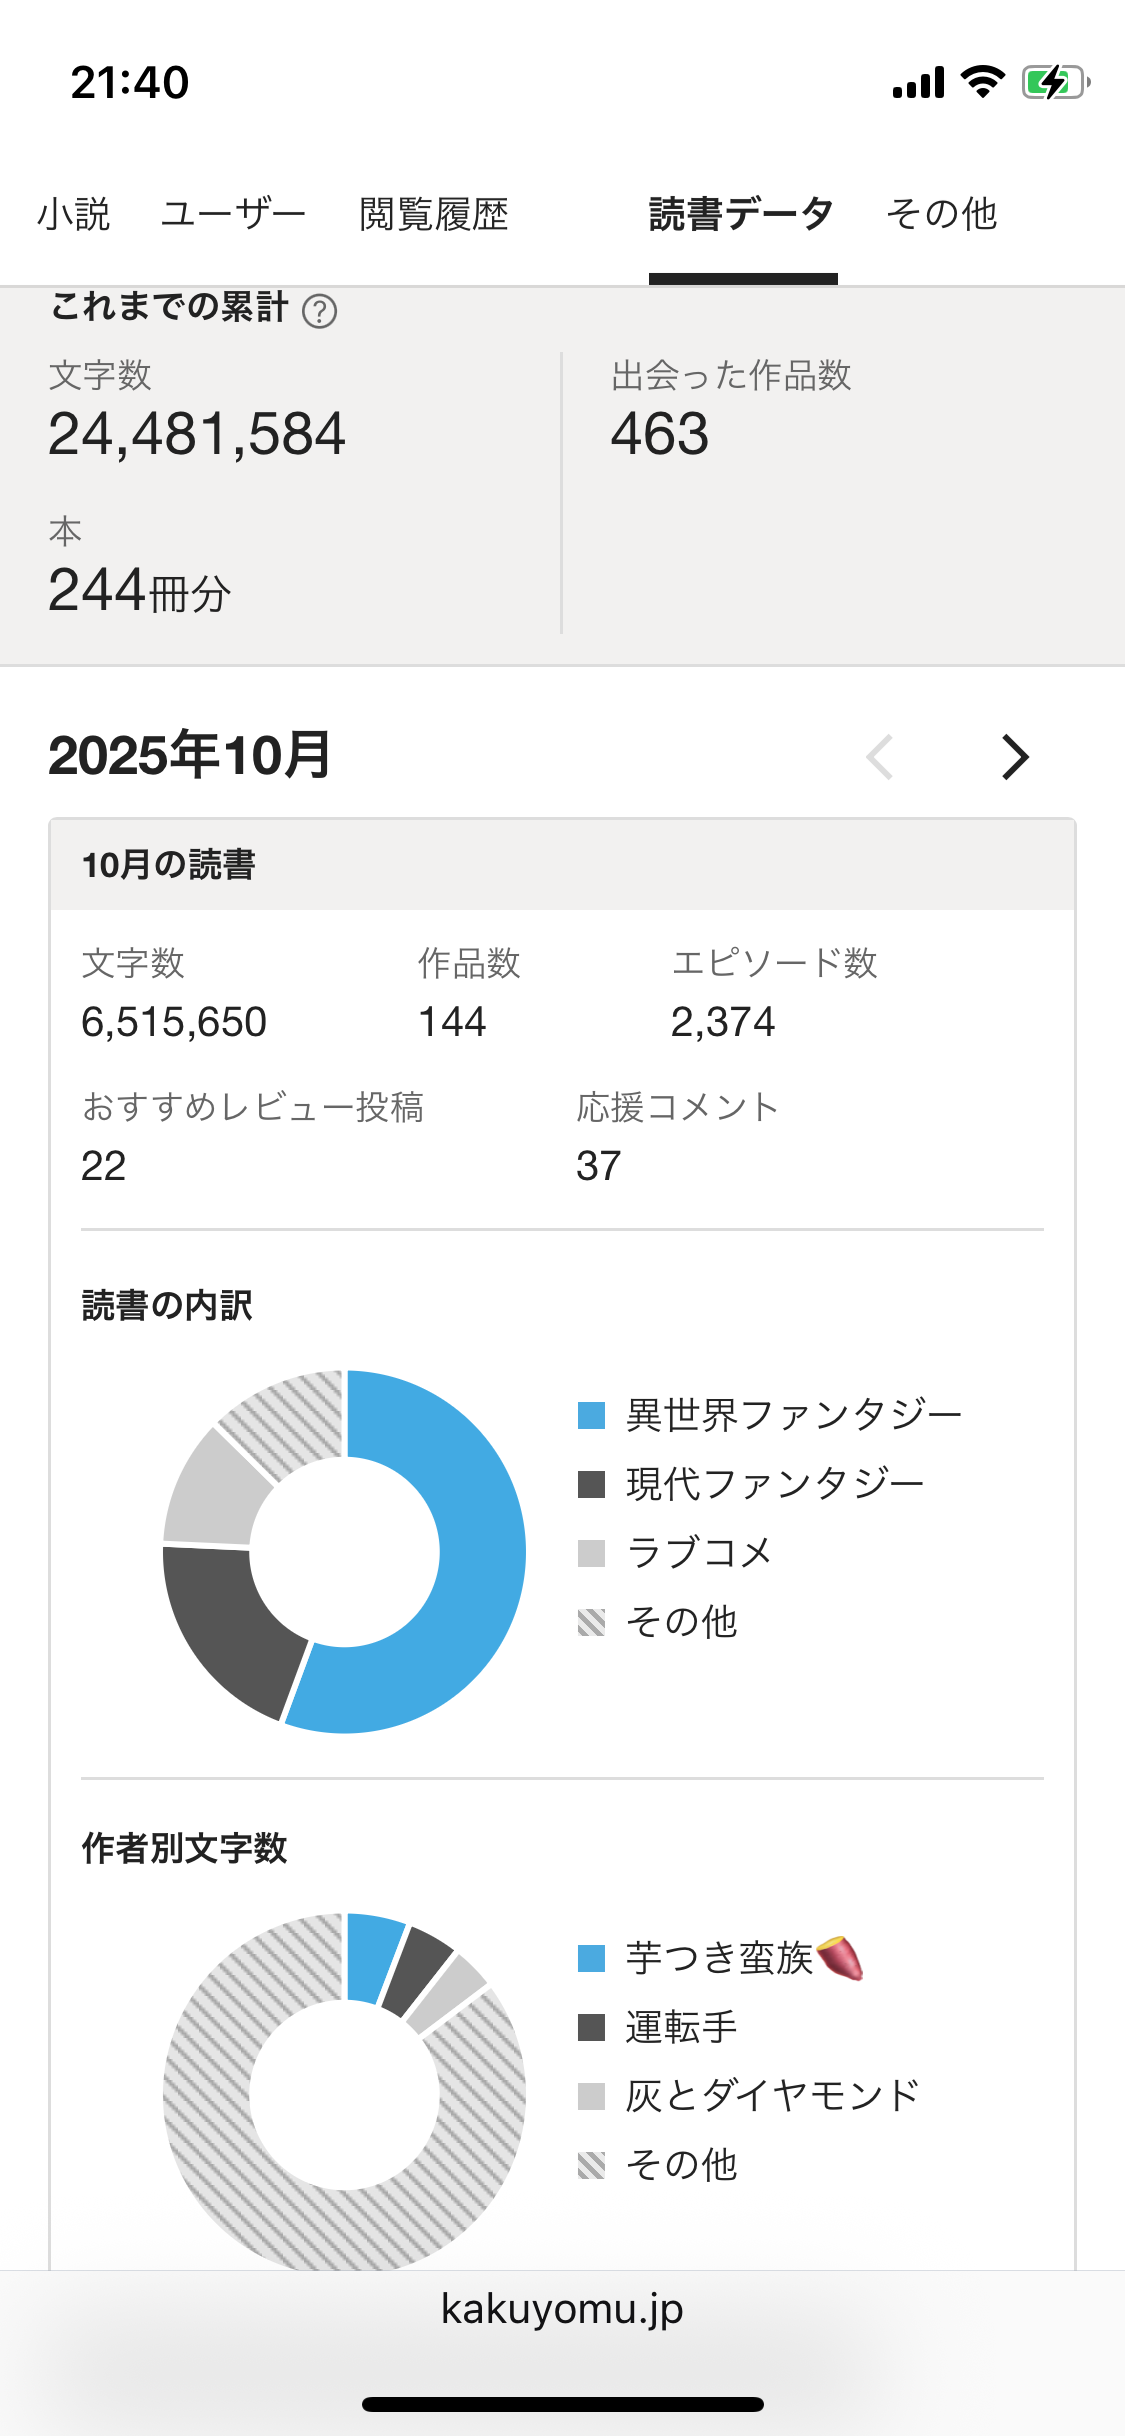Tap the kakuyomu.jp address bar
The width and height of the screenshot is (1125, 2436).
pyautogui.click(x=562, y=2309)
